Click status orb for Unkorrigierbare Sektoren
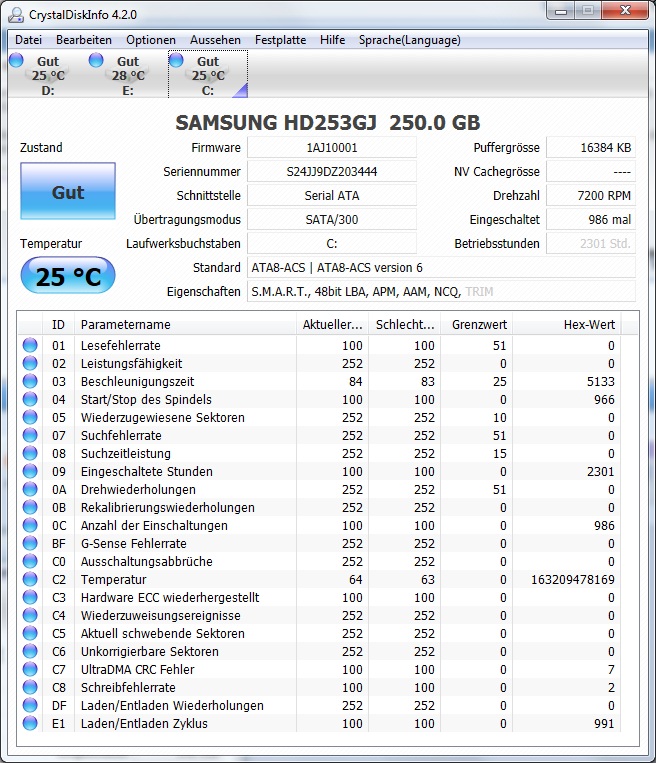 (30, 651)
